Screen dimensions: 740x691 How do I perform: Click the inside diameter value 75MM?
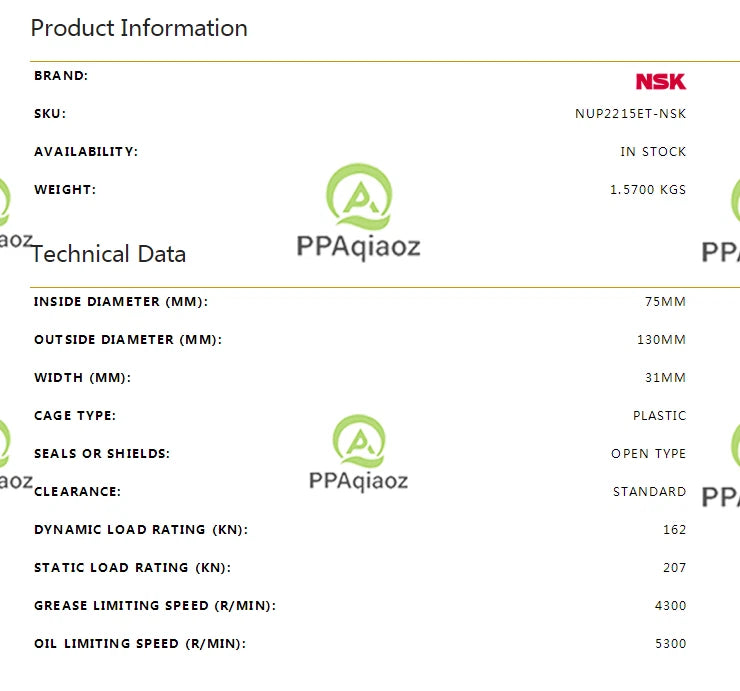(x=665, y=302)
